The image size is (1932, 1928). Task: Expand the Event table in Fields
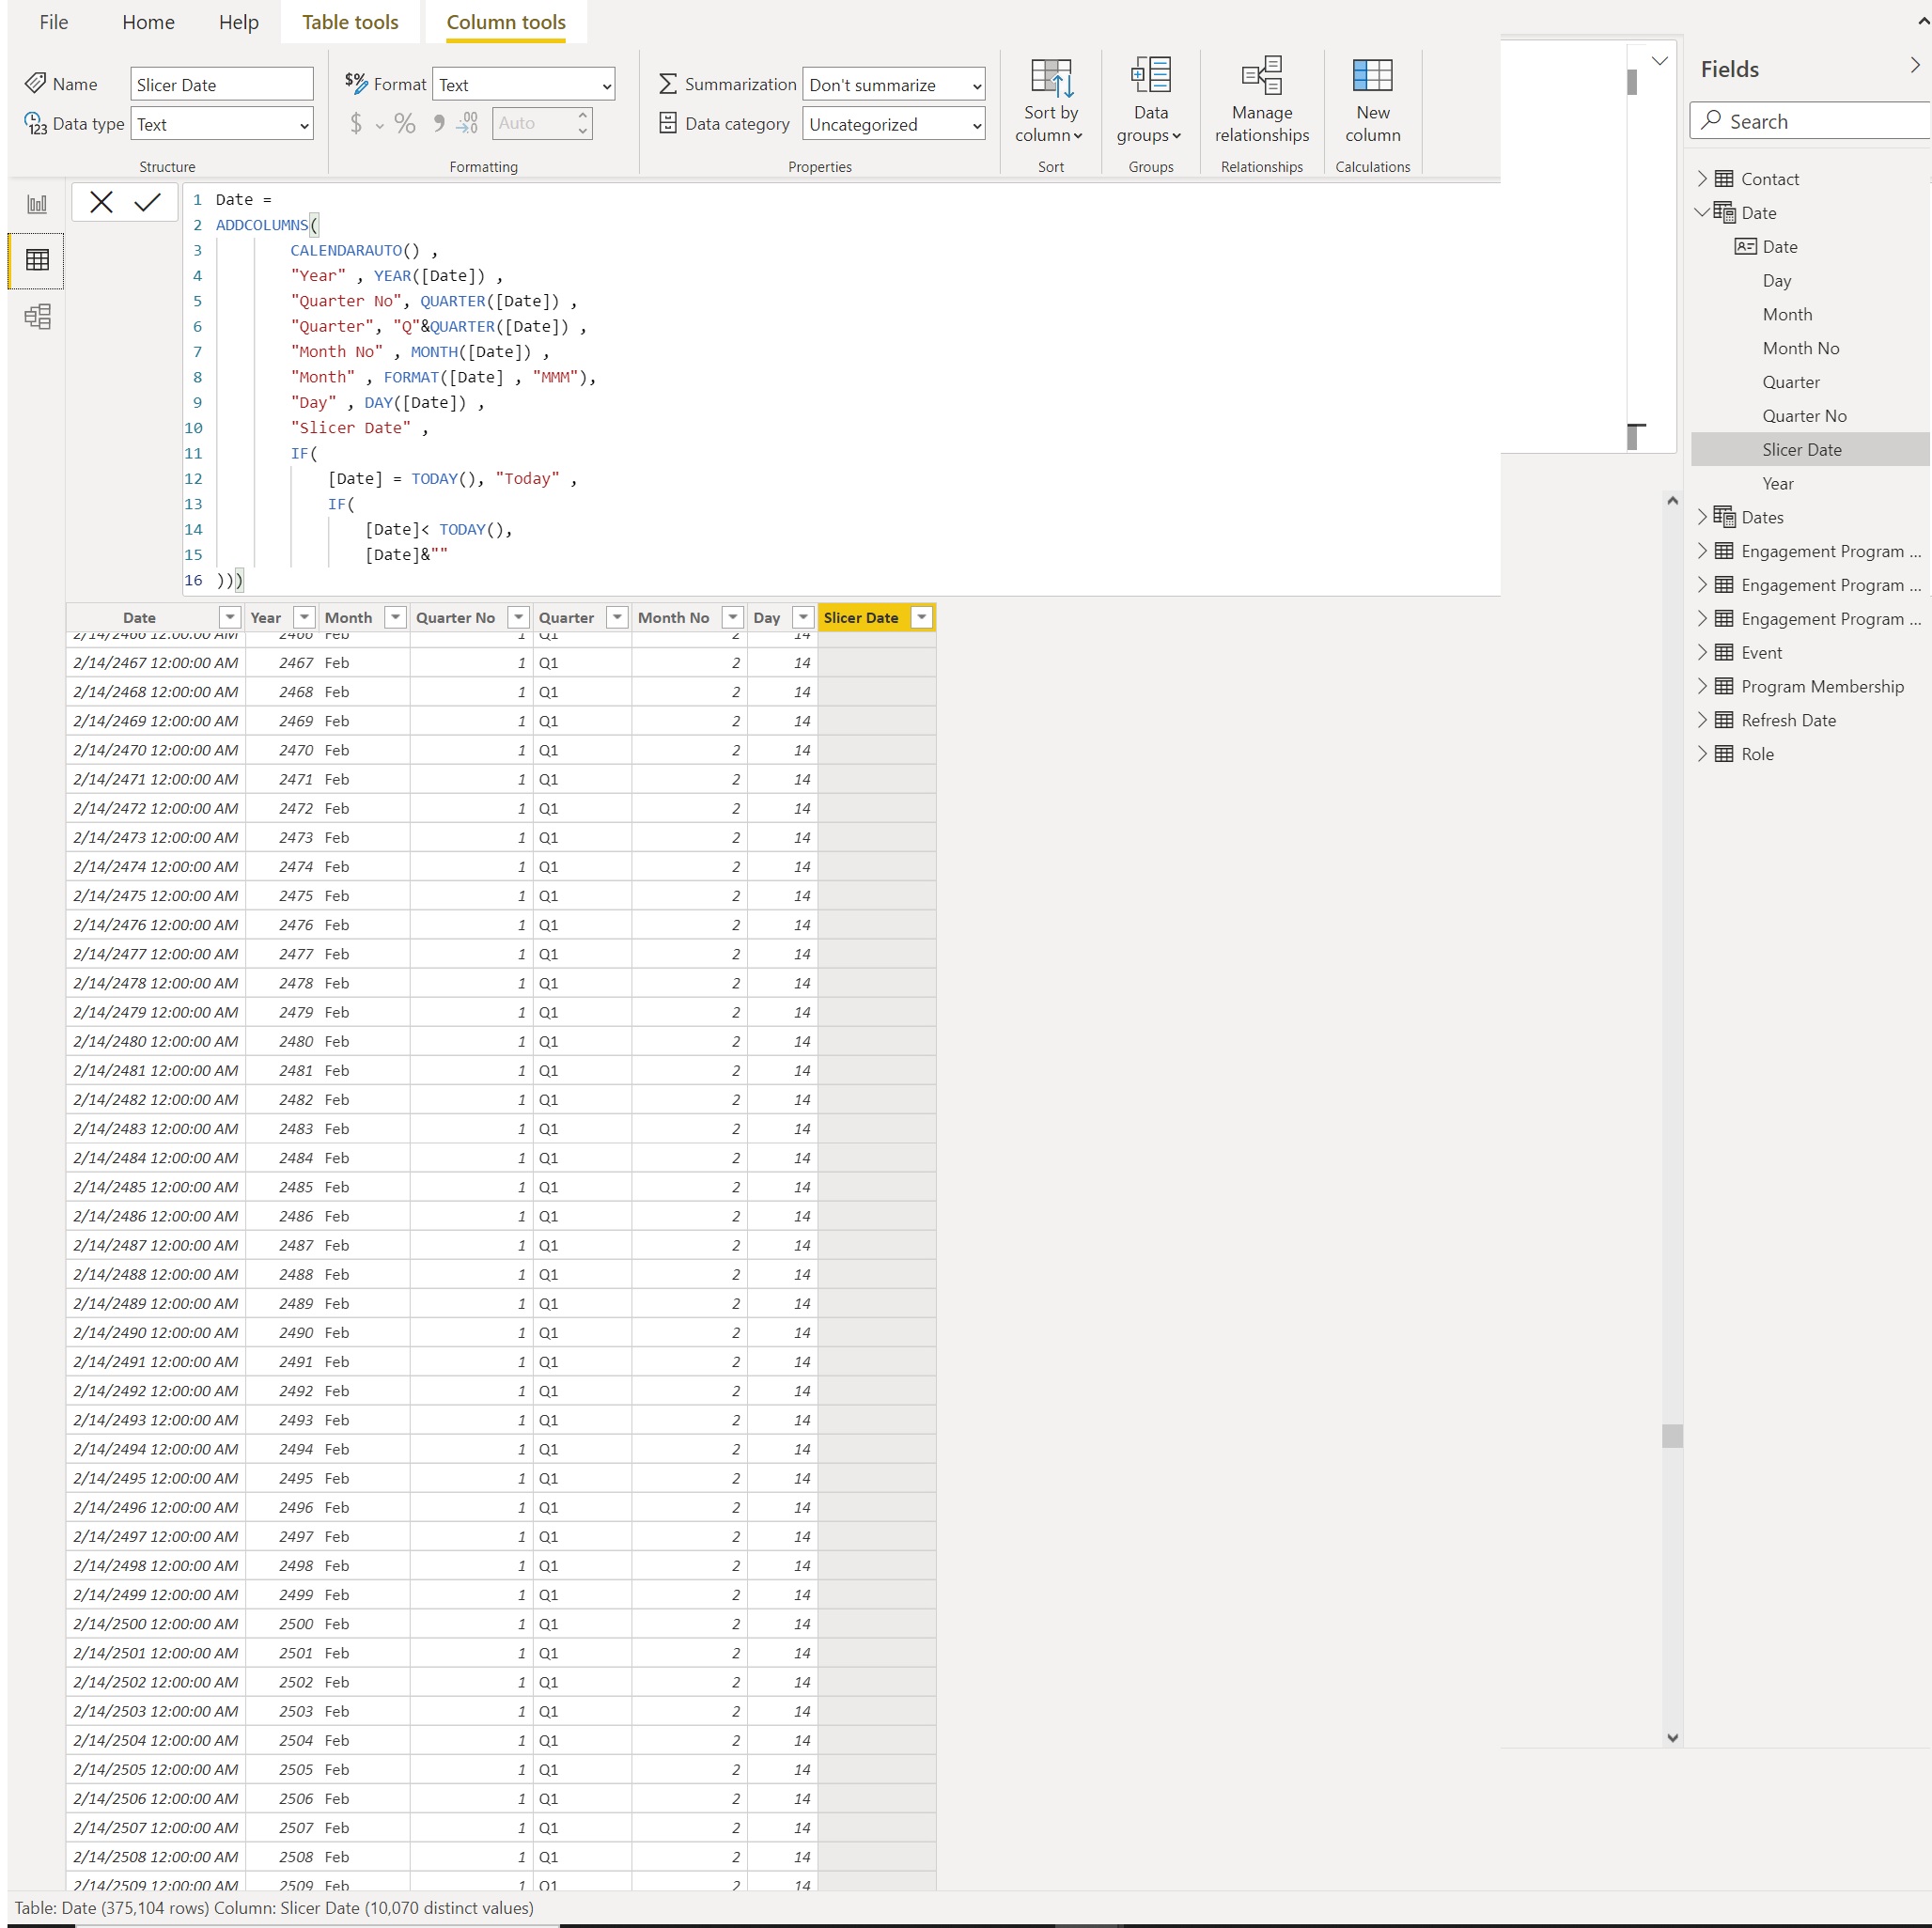pos(1702,652)
